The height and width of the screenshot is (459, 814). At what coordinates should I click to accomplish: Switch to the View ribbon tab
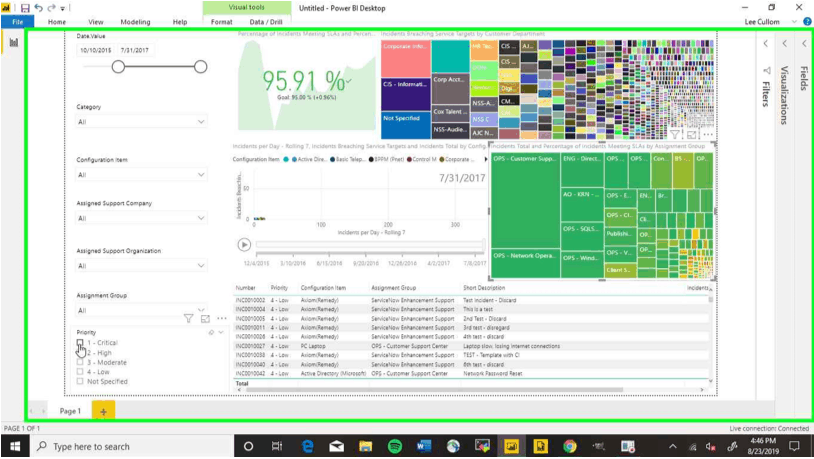[x=96, y=22]
